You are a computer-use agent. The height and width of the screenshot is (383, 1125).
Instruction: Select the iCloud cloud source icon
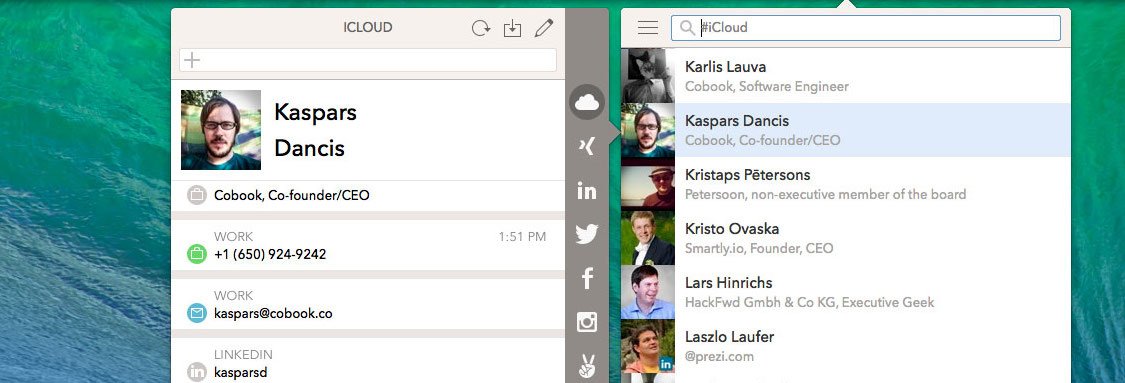point(587,103)
